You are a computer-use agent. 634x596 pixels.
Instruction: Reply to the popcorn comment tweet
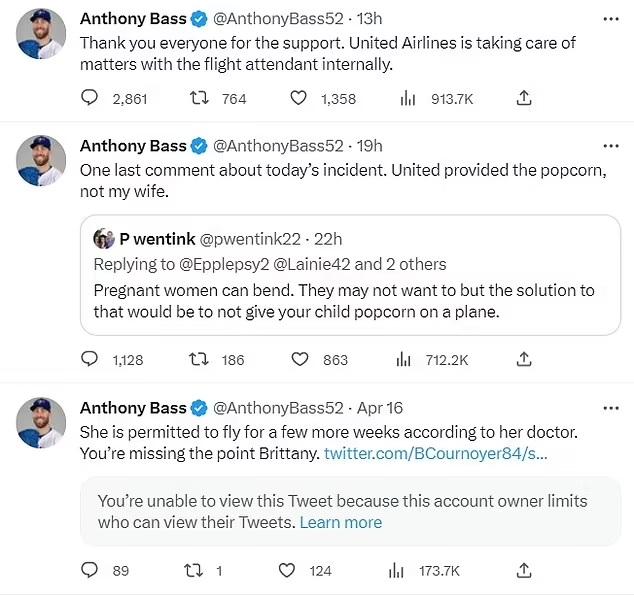(90, 359)
